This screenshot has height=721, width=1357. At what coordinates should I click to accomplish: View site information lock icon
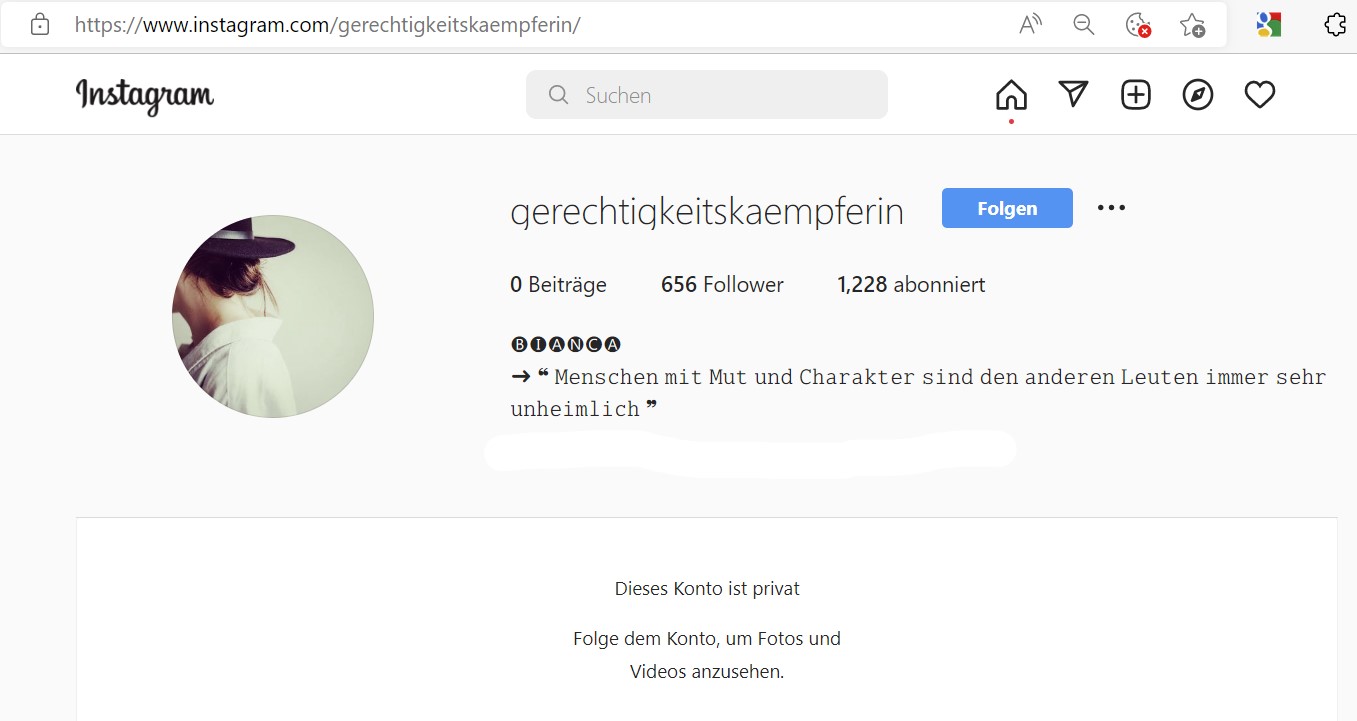(39, 25)
